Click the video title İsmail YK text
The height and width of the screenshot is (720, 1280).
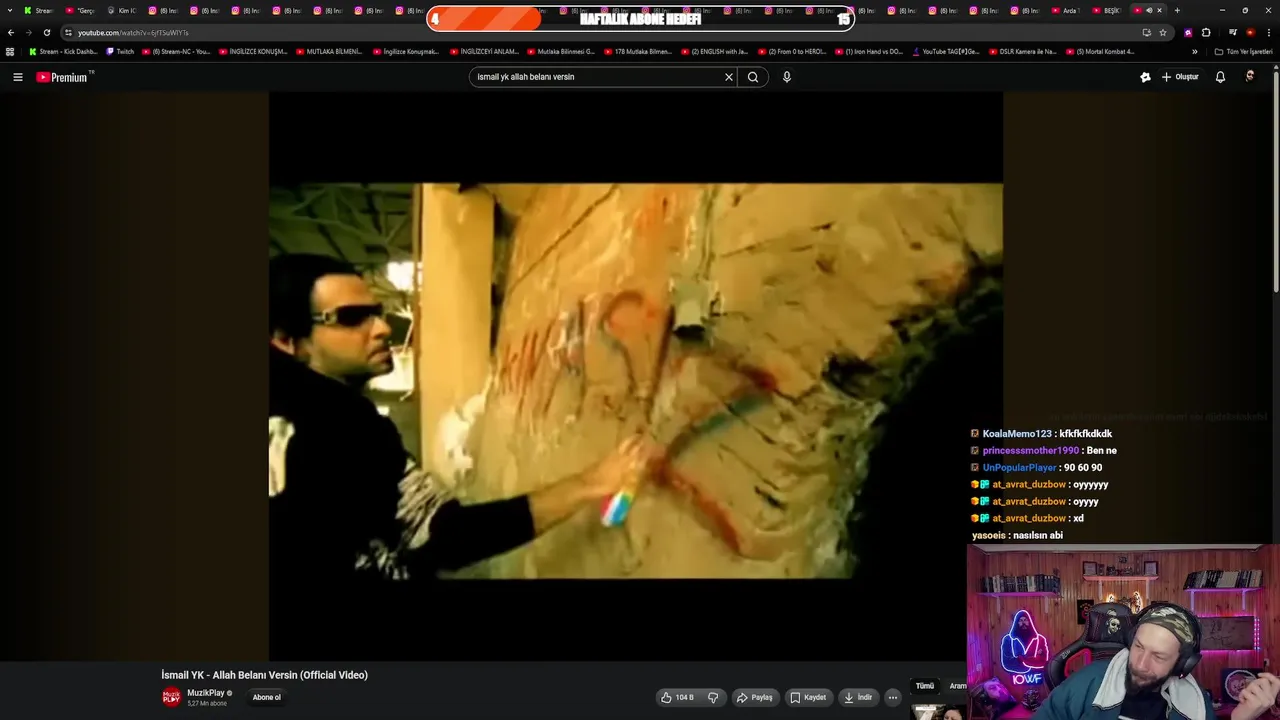pos(265,675)
